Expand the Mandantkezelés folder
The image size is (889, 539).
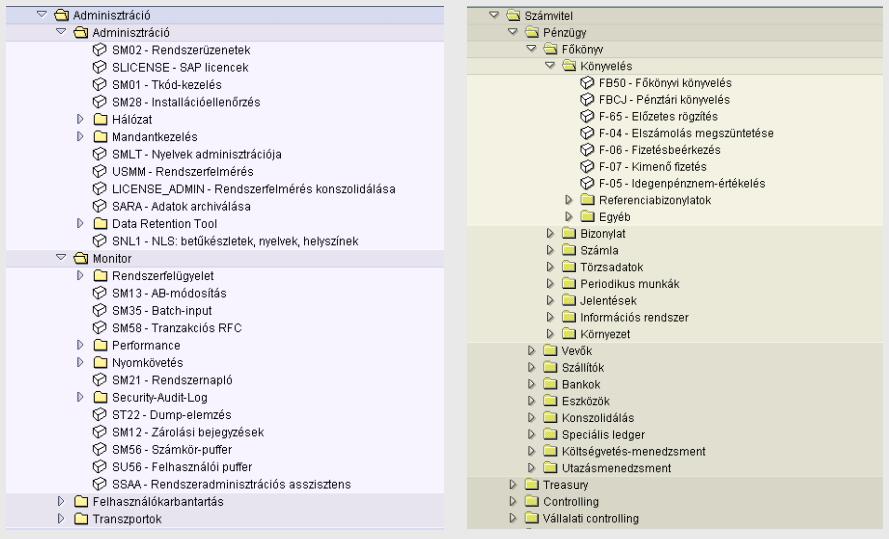(x=80, y=137)
